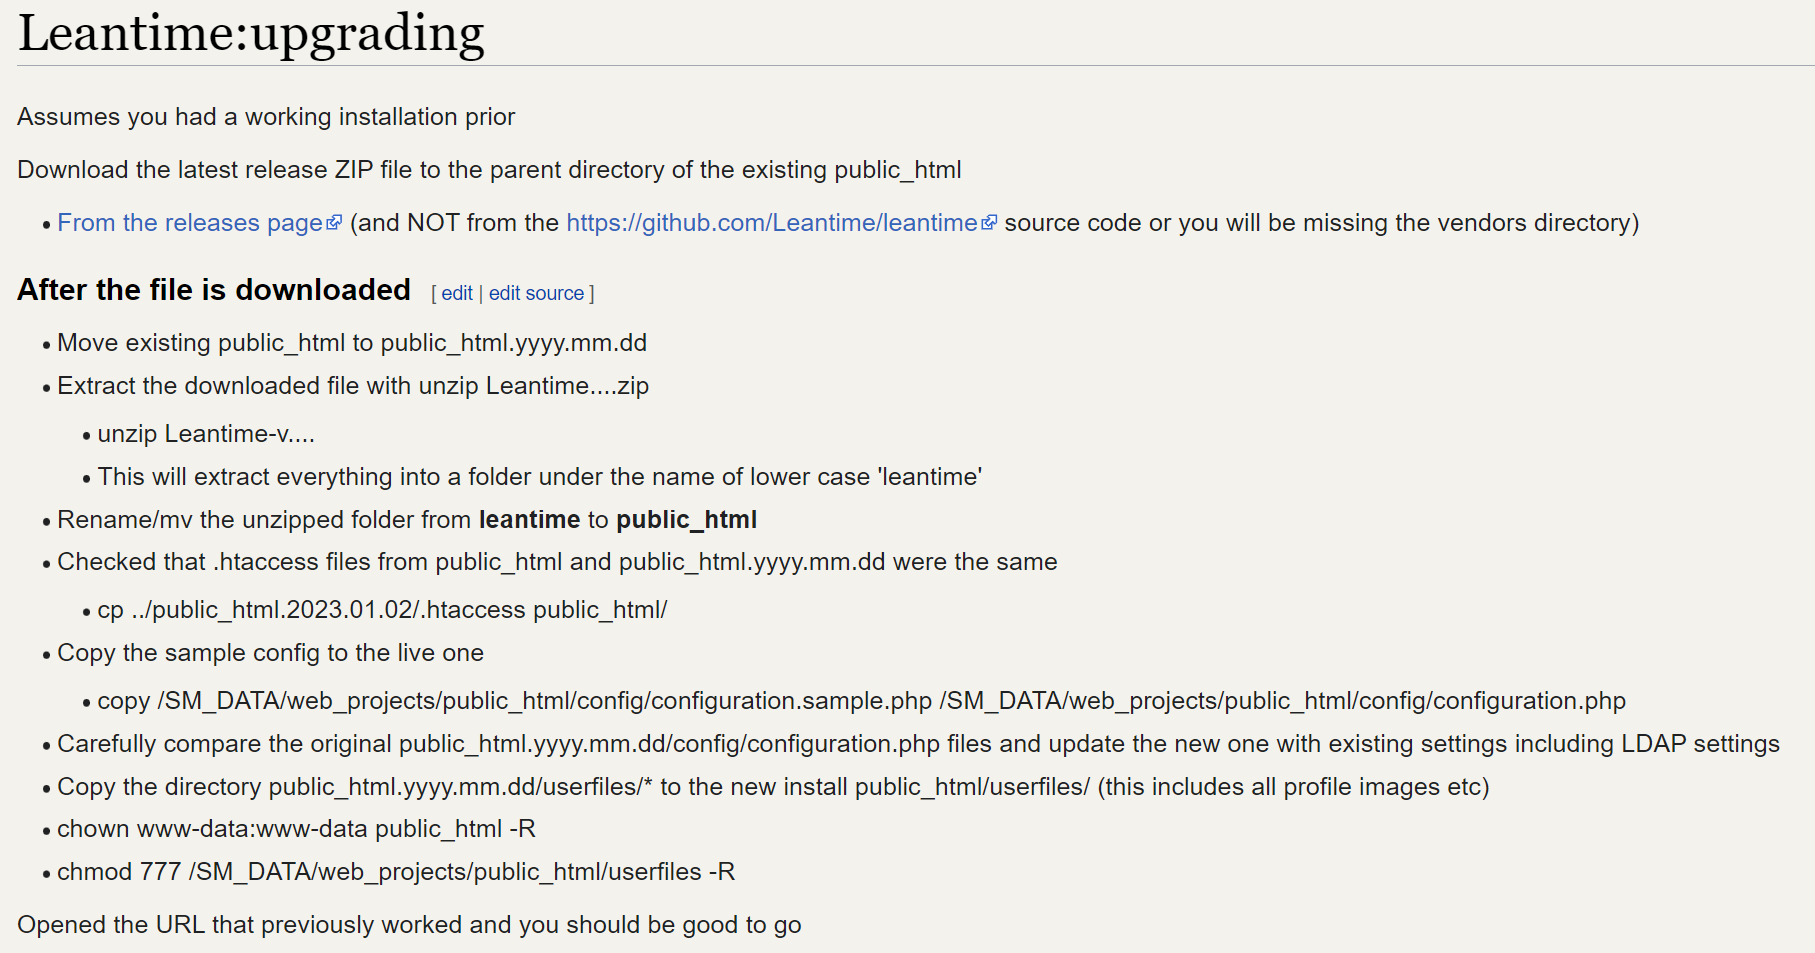Click the LDAP settings comparison bullet
Viewport: 1815px width, 953px height.
tap(918, 743)
